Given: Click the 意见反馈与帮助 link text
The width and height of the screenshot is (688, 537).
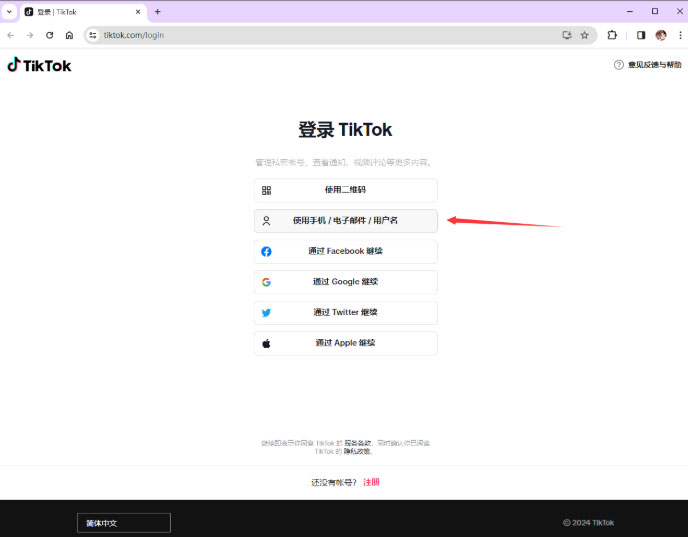Looking at the screenshot, I should click(654, 65).
